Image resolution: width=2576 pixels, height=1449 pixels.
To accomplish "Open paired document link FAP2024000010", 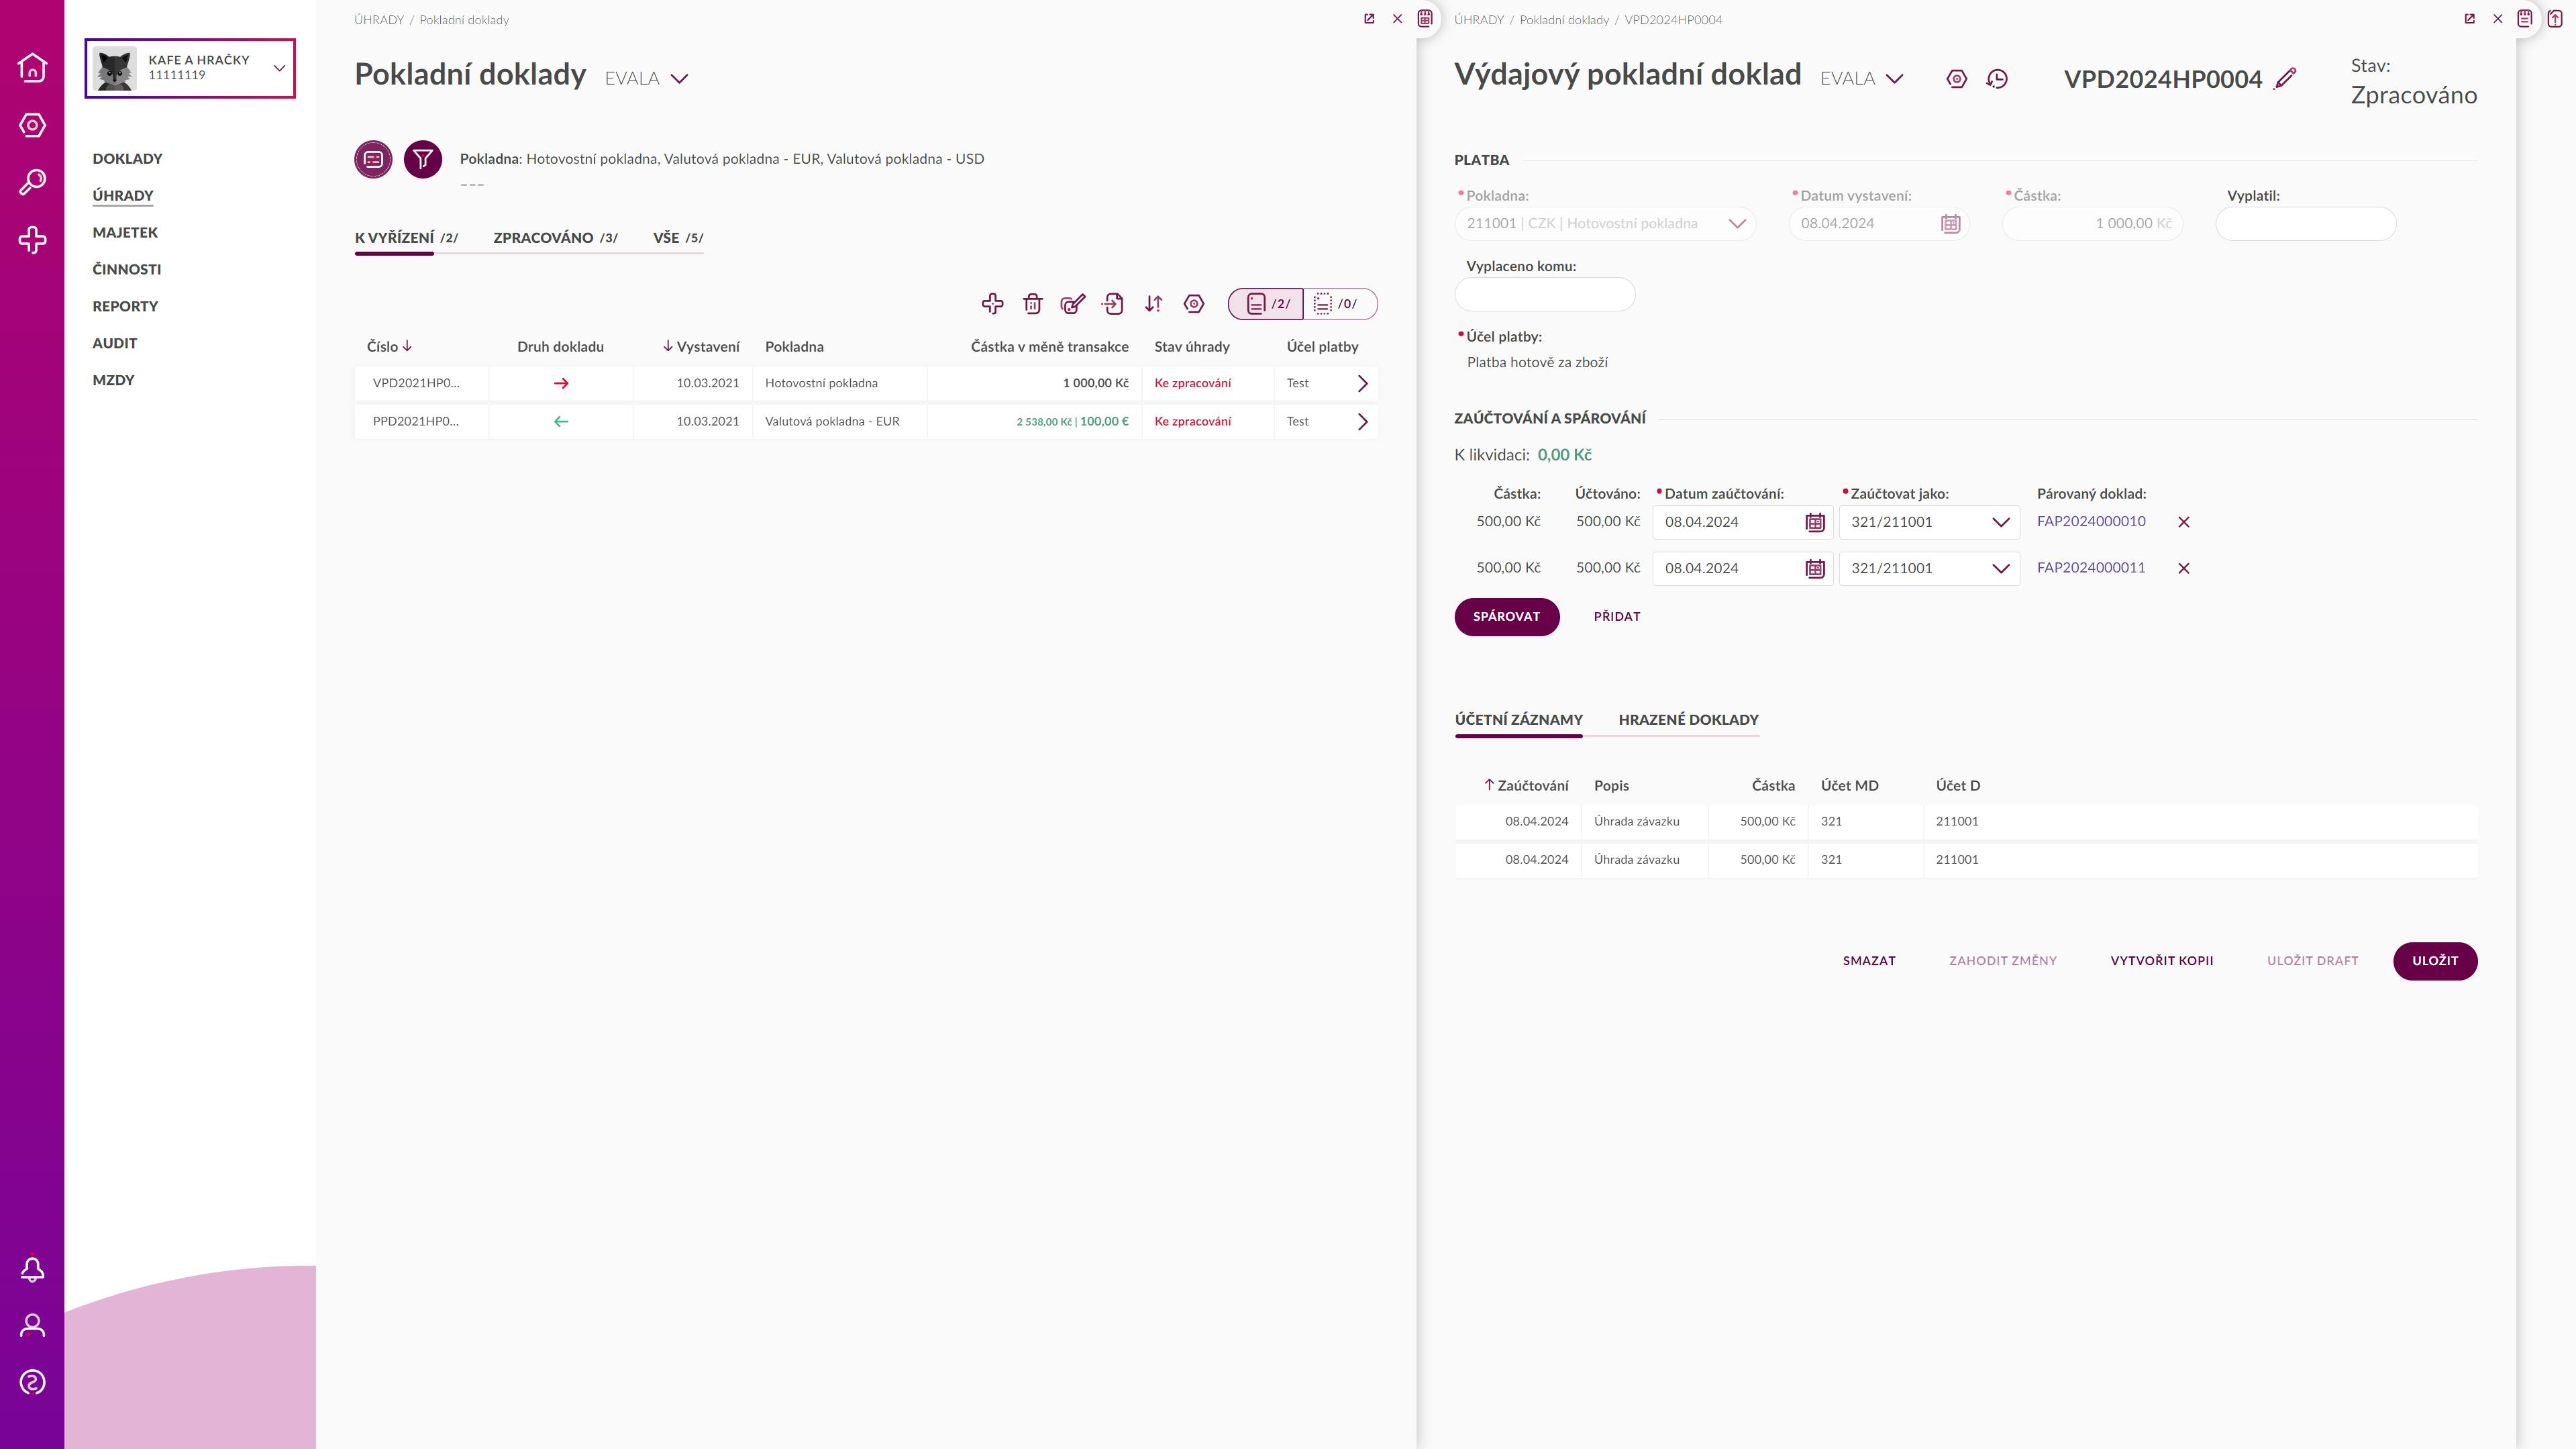I will click(x=2091, y=522).
